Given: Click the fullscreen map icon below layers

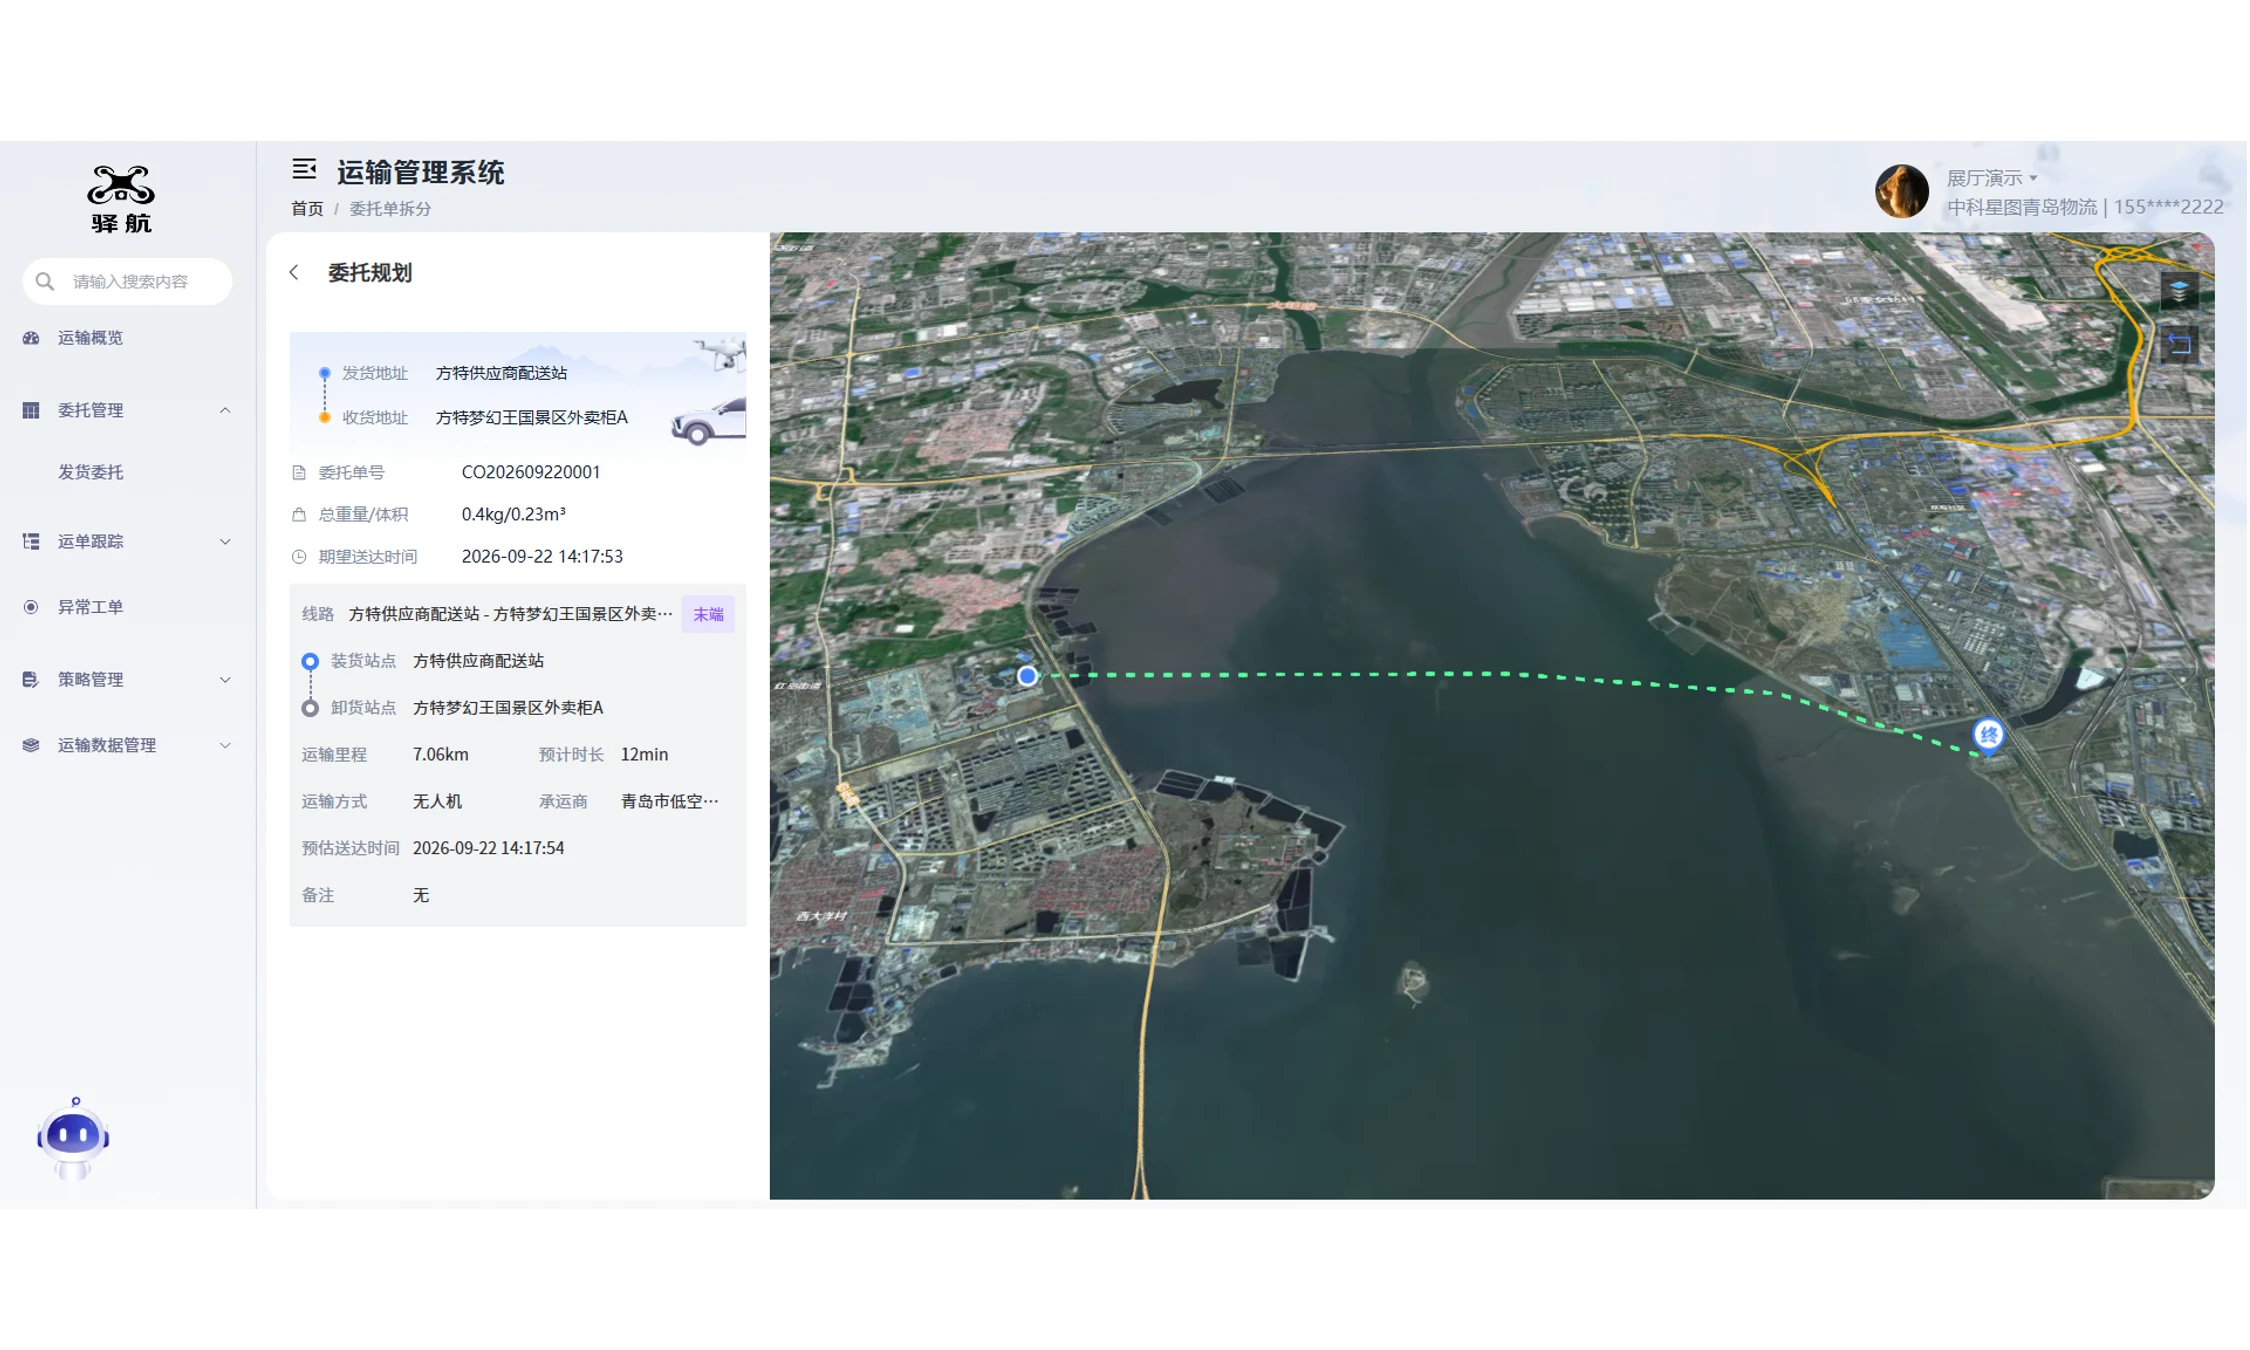Looking at the screenshot, I should tap(2178, 346).
